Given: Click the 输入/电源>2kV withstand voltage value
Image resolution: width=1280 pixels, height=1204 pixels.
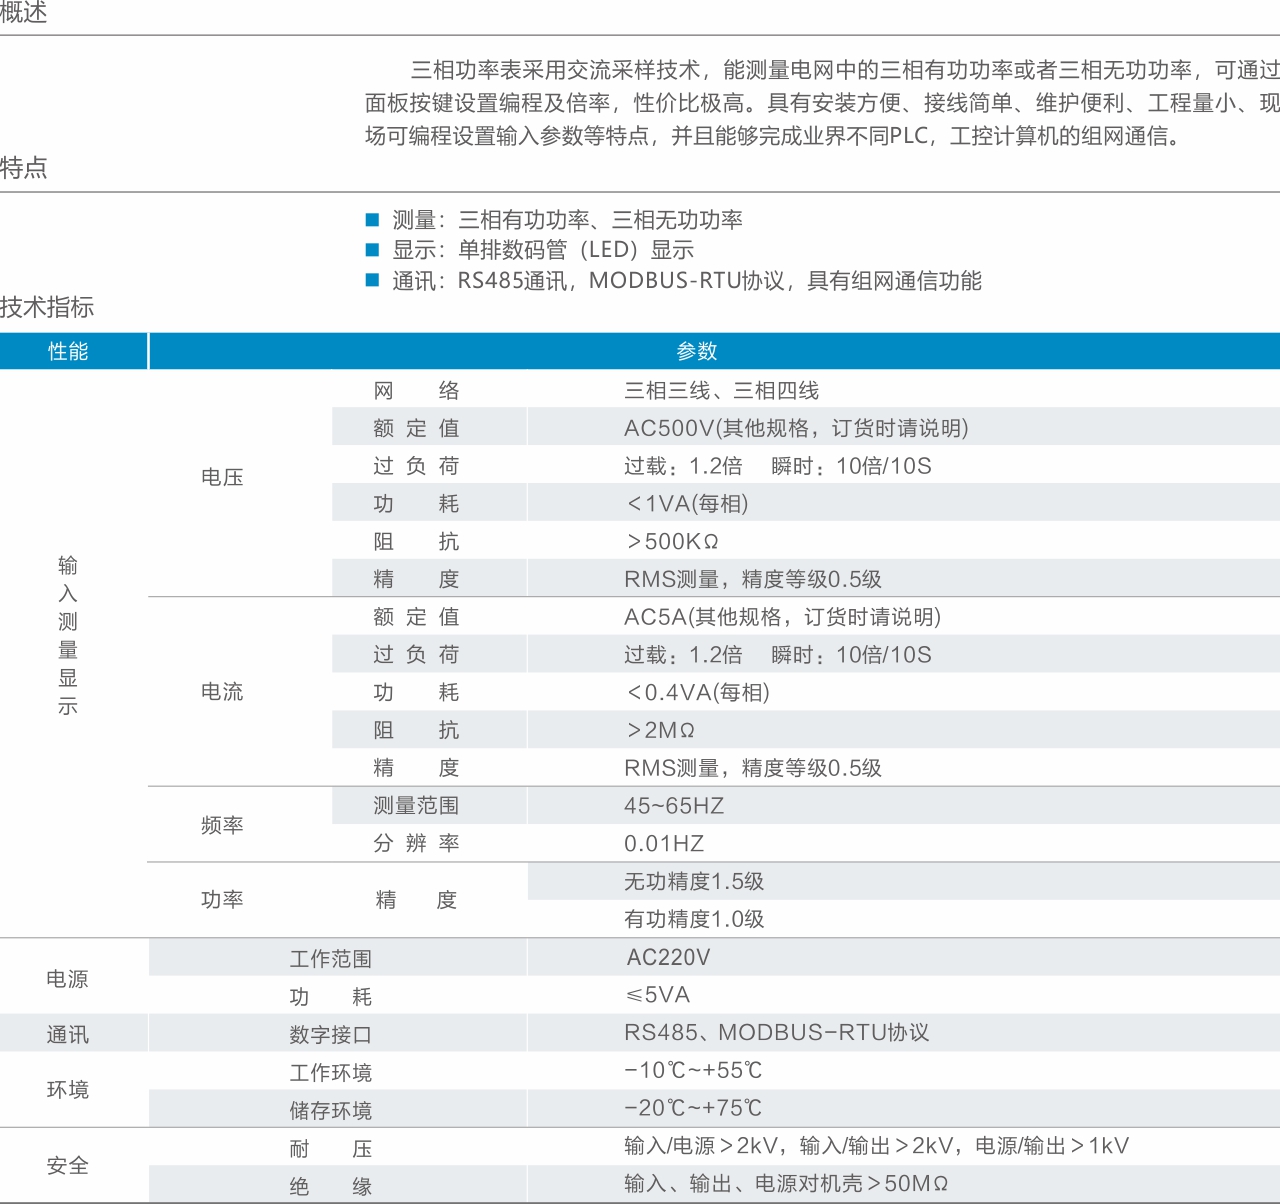Looking at the screenshot, I should [877, 1146].
